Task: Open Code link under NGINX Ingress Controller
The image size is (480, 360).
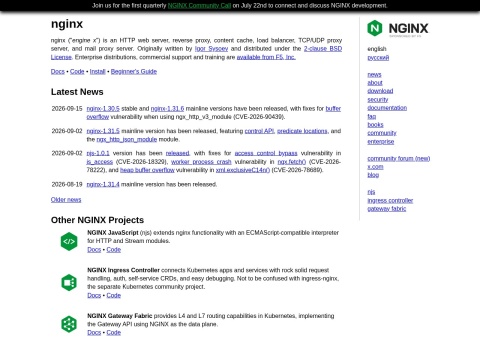Action: pyautogui.click(x=114, y=295)
